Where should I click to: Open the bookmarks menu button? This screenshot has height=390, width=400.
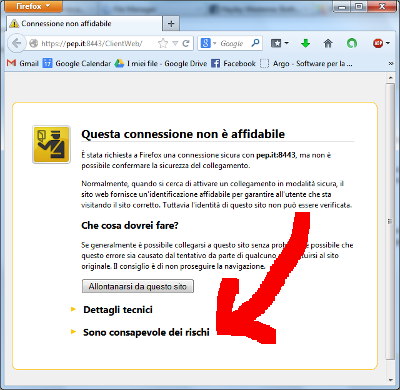(x=279, y=43)
